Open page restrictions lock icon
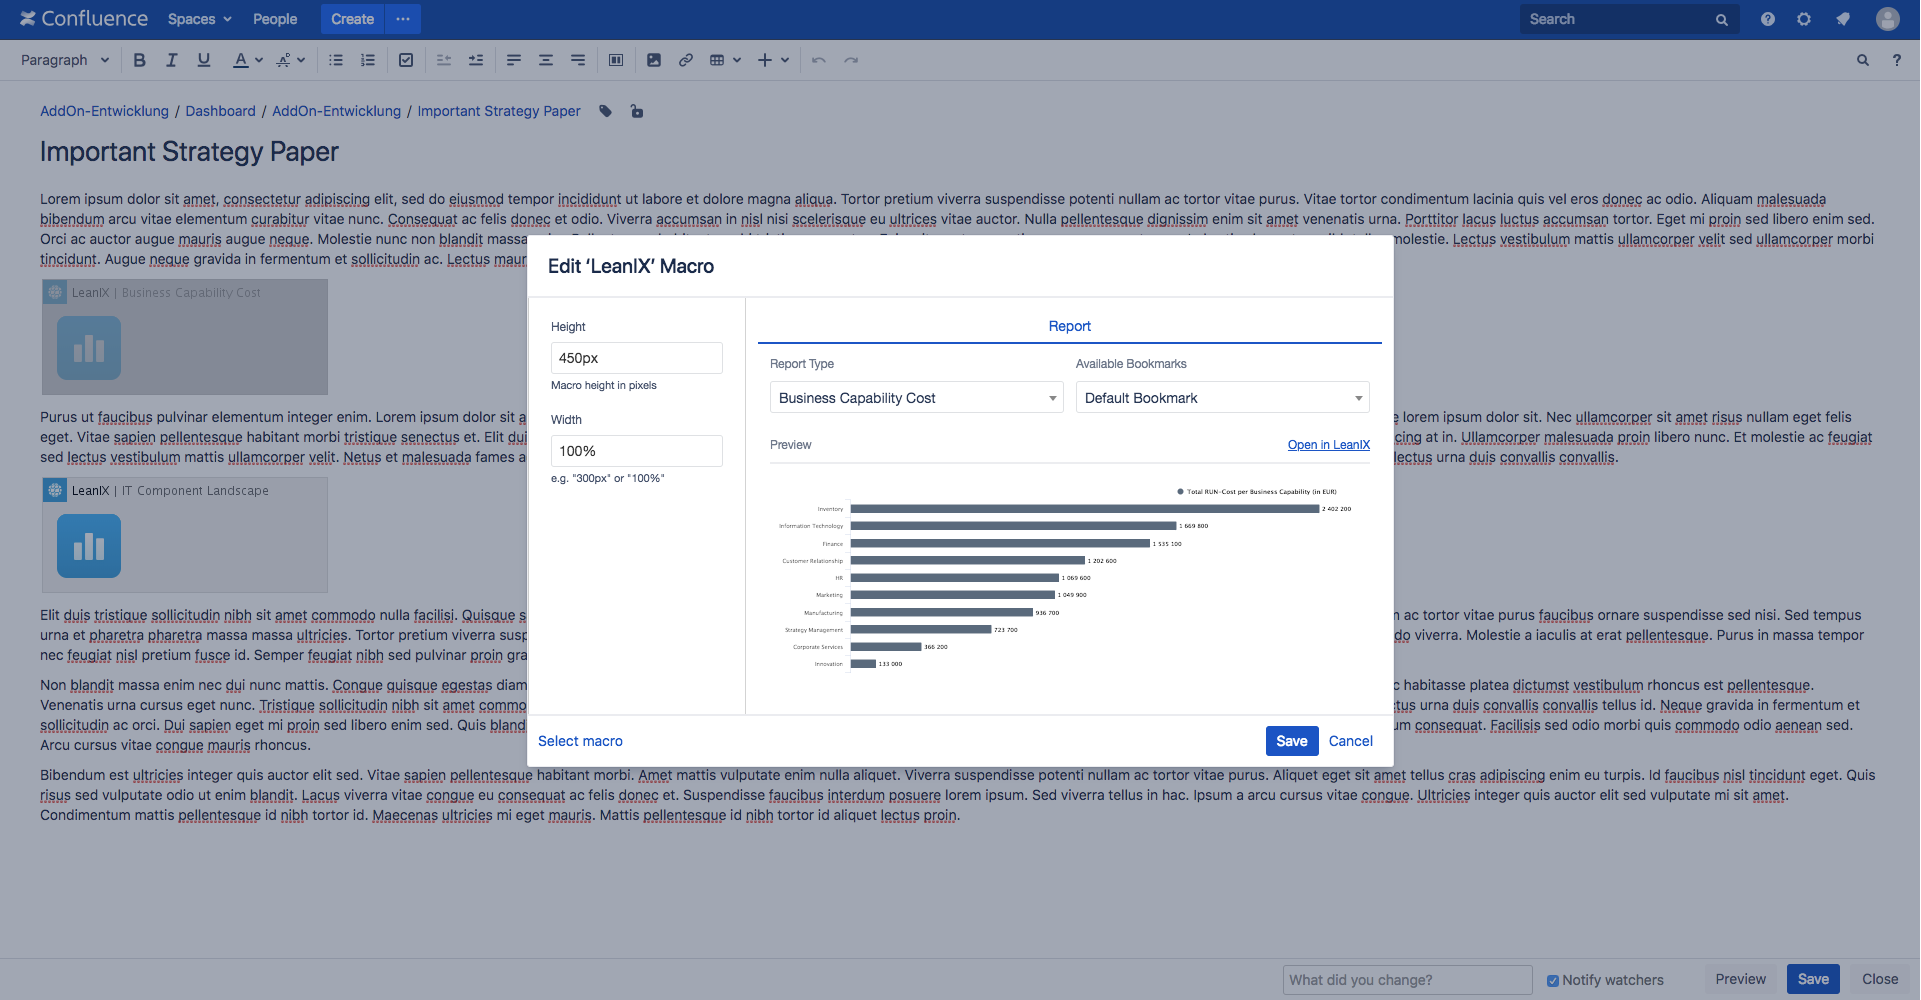Viewport: 1921px width, 1000px height. coord(637,111)
